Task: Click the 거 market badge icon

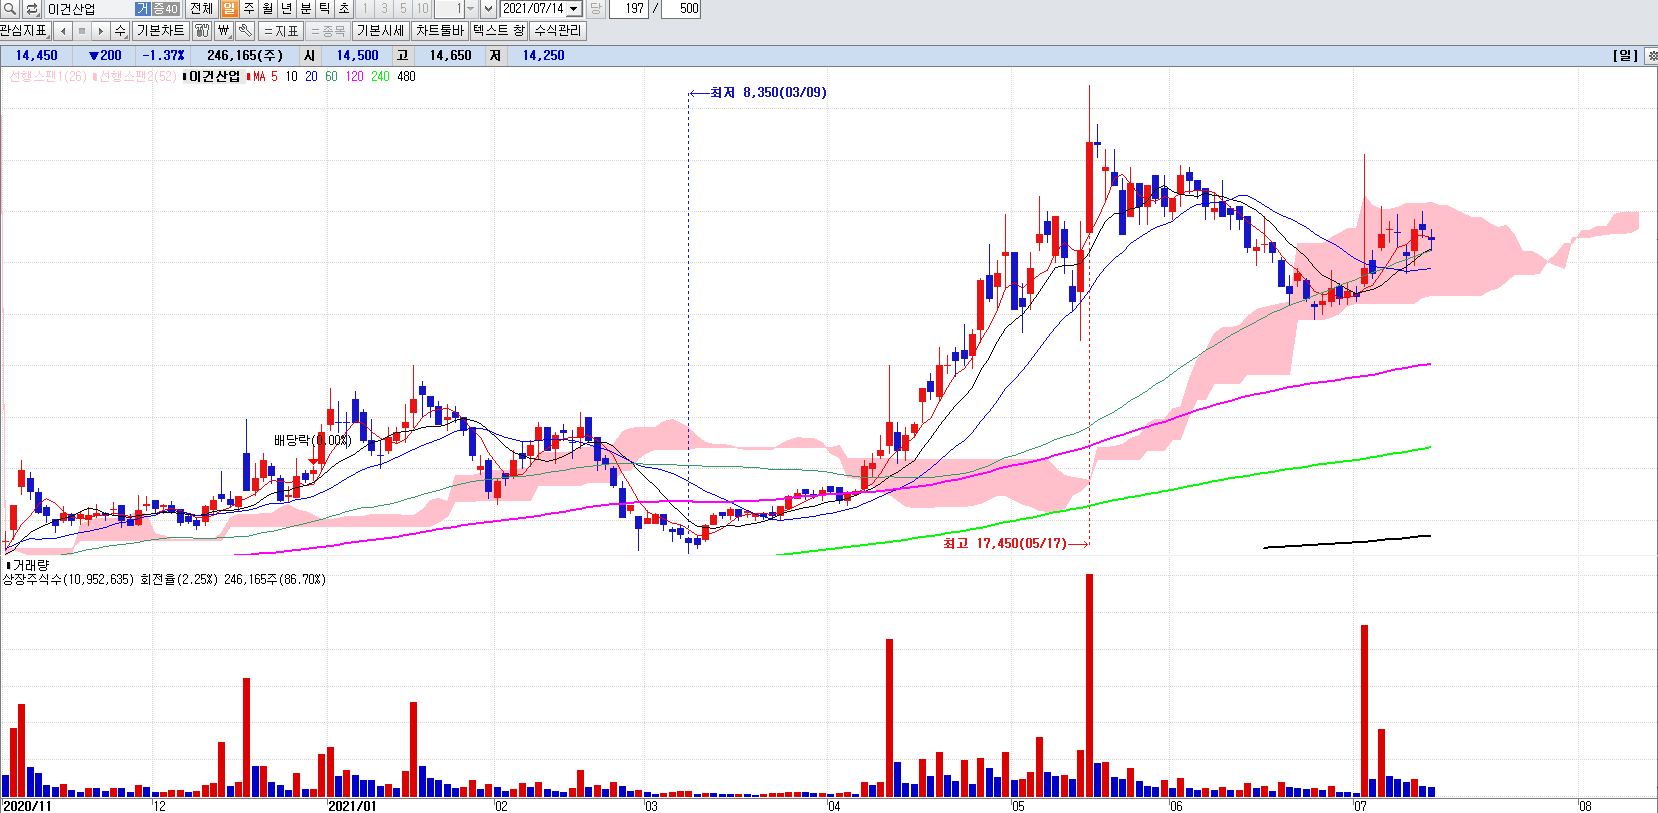Action: point(142,9)
